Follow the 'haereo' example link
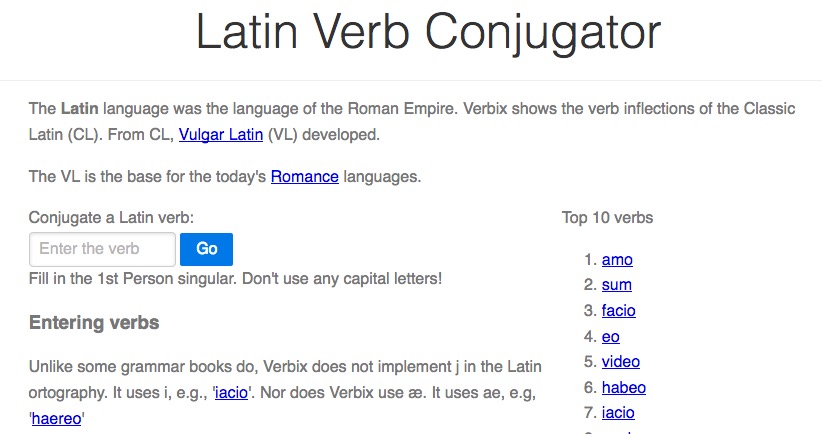 (57, 419)
